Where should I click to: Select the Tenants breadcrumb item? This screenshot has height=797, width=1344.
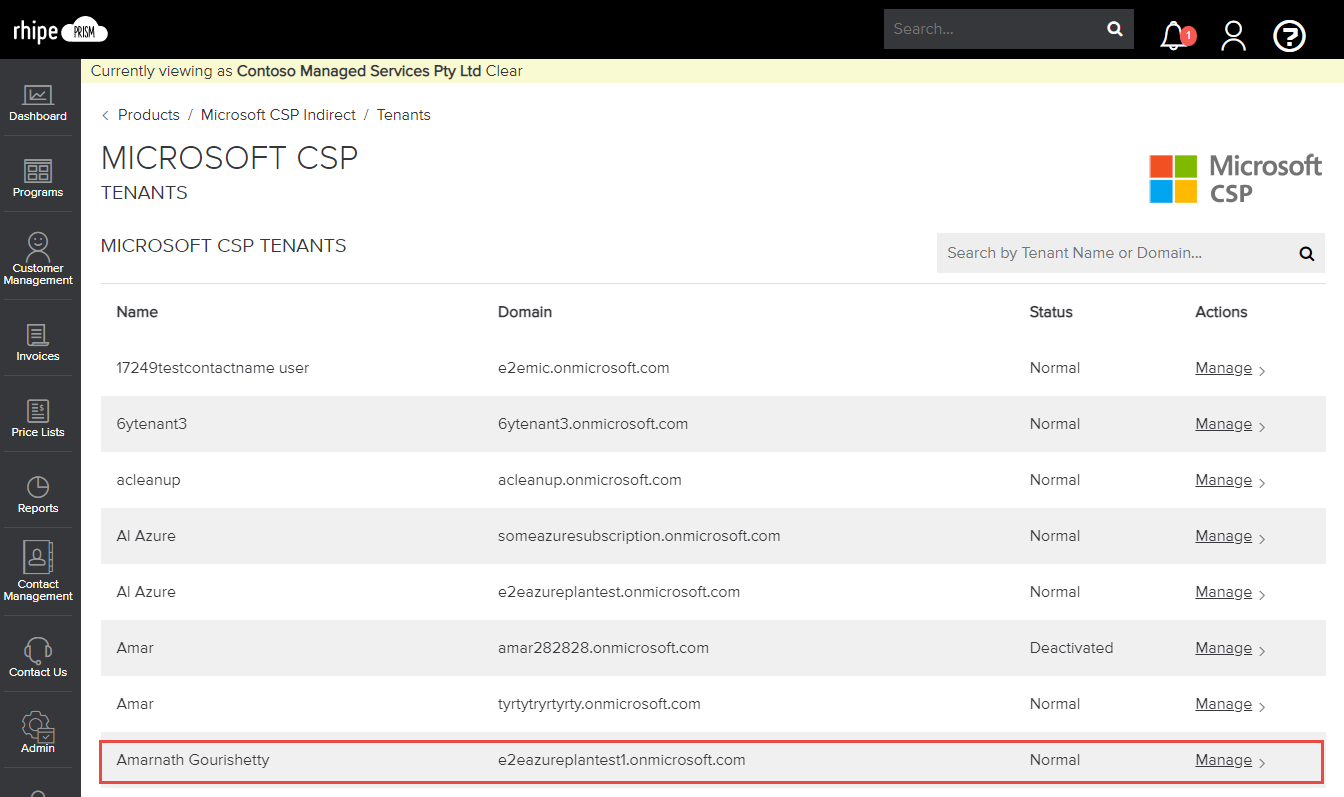[x=403, y=114]
